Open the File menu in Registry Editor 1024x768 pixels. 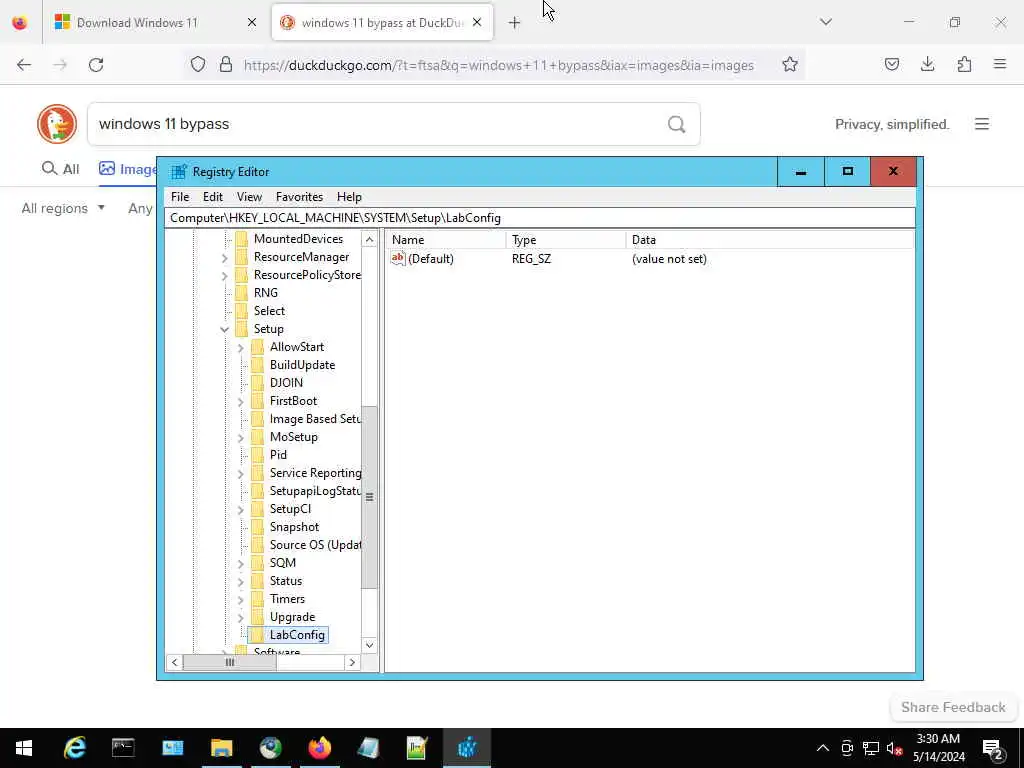tap(180, 197)
